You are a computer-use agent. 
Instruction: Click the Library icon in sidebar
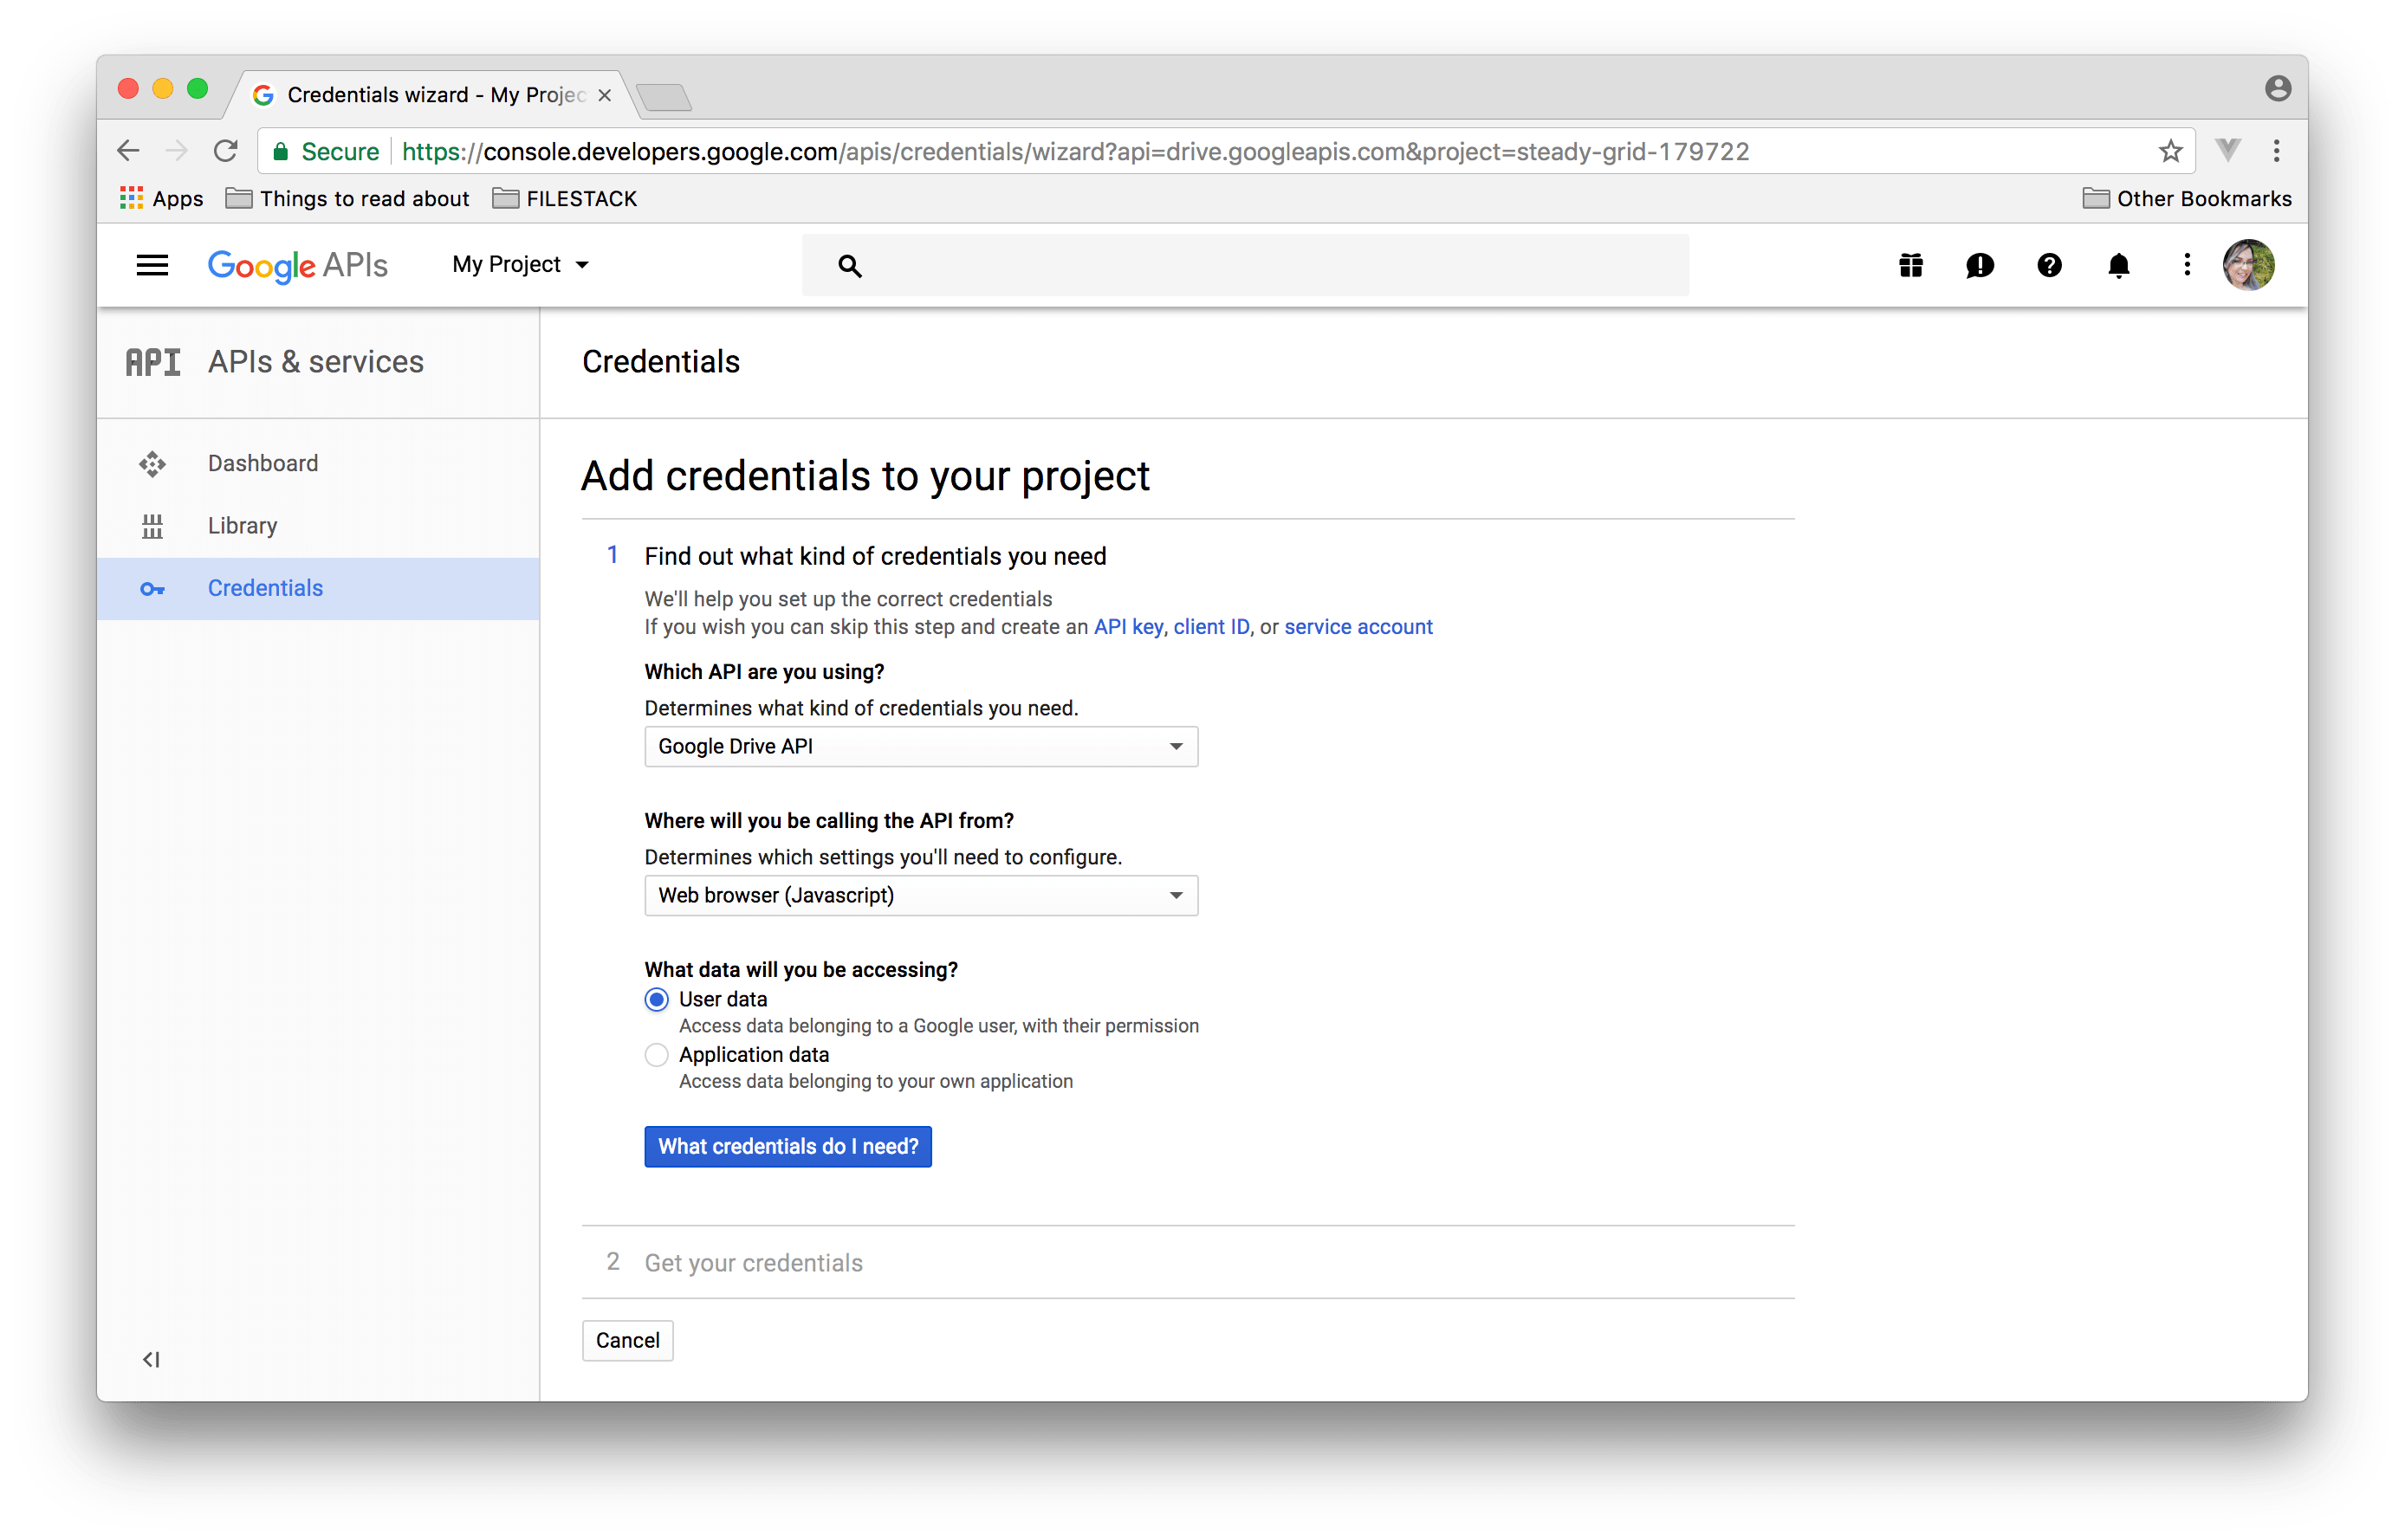point(152,524)
